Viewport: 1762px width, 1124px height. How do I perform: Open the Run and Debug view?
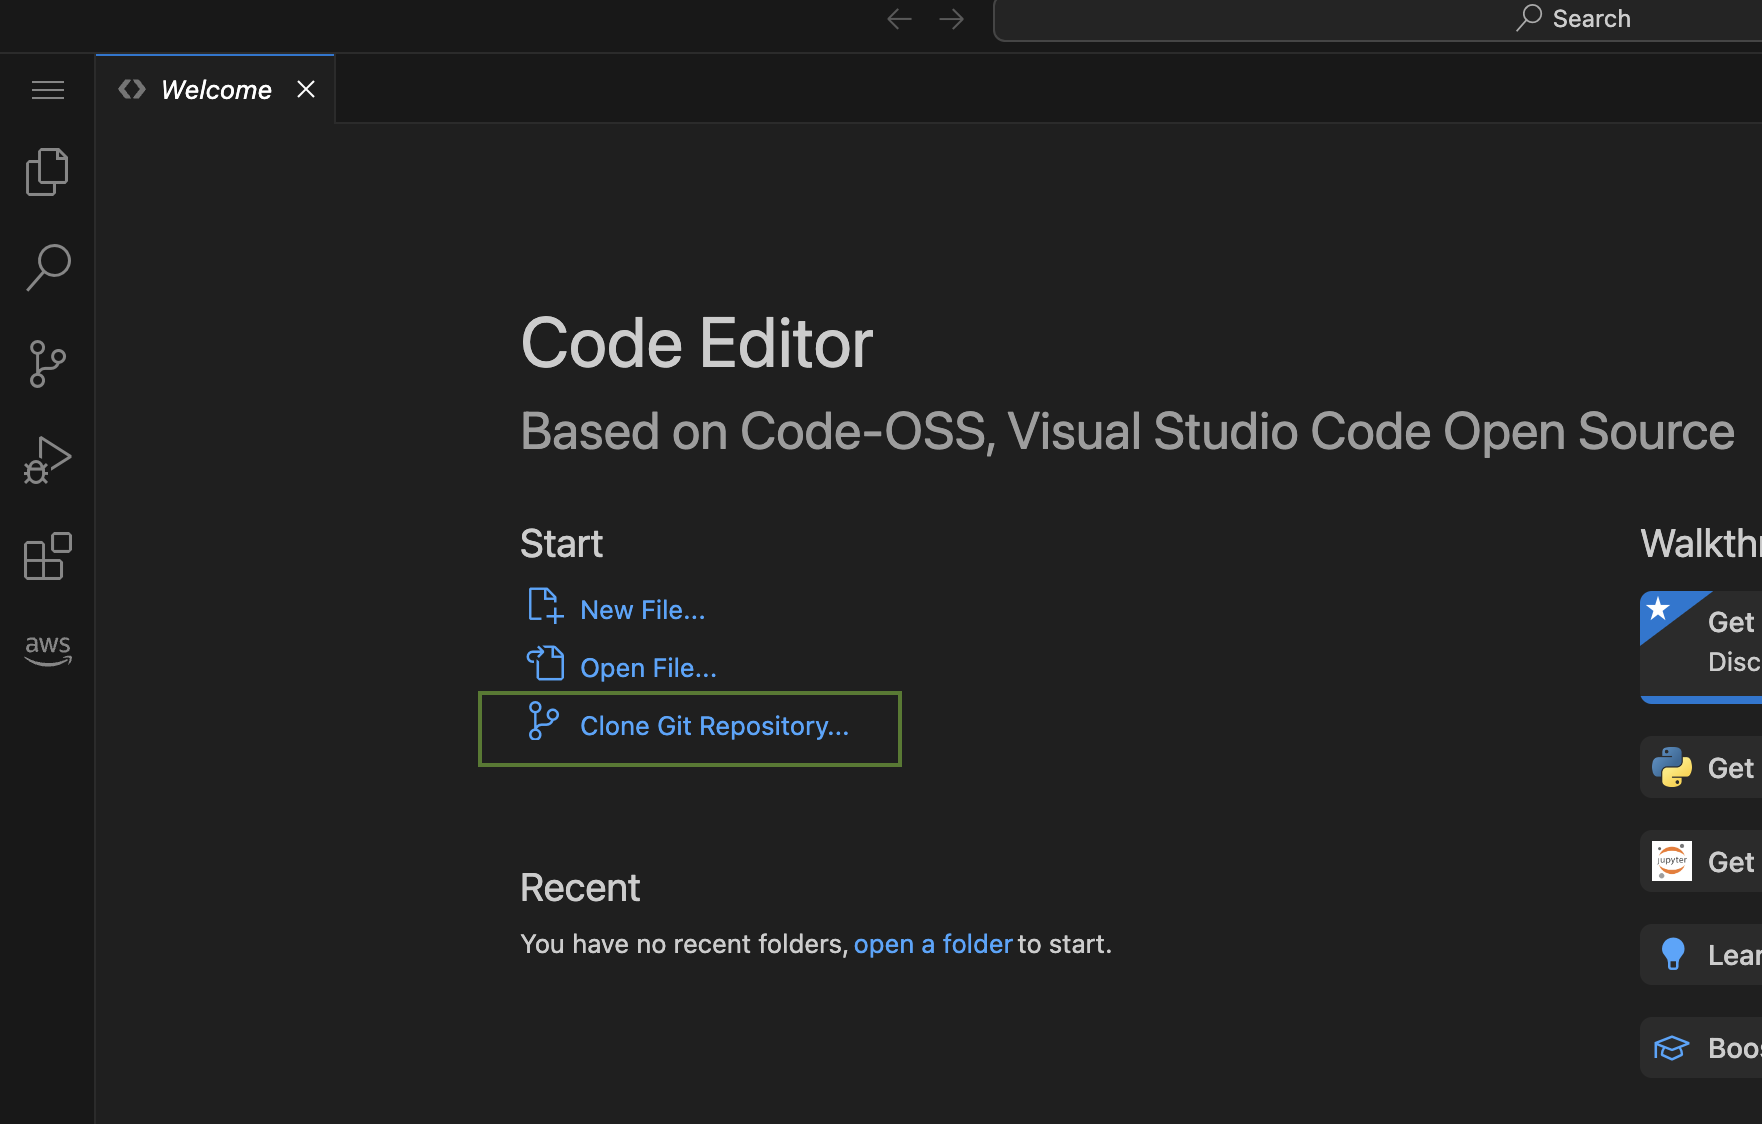coord(47,460)
